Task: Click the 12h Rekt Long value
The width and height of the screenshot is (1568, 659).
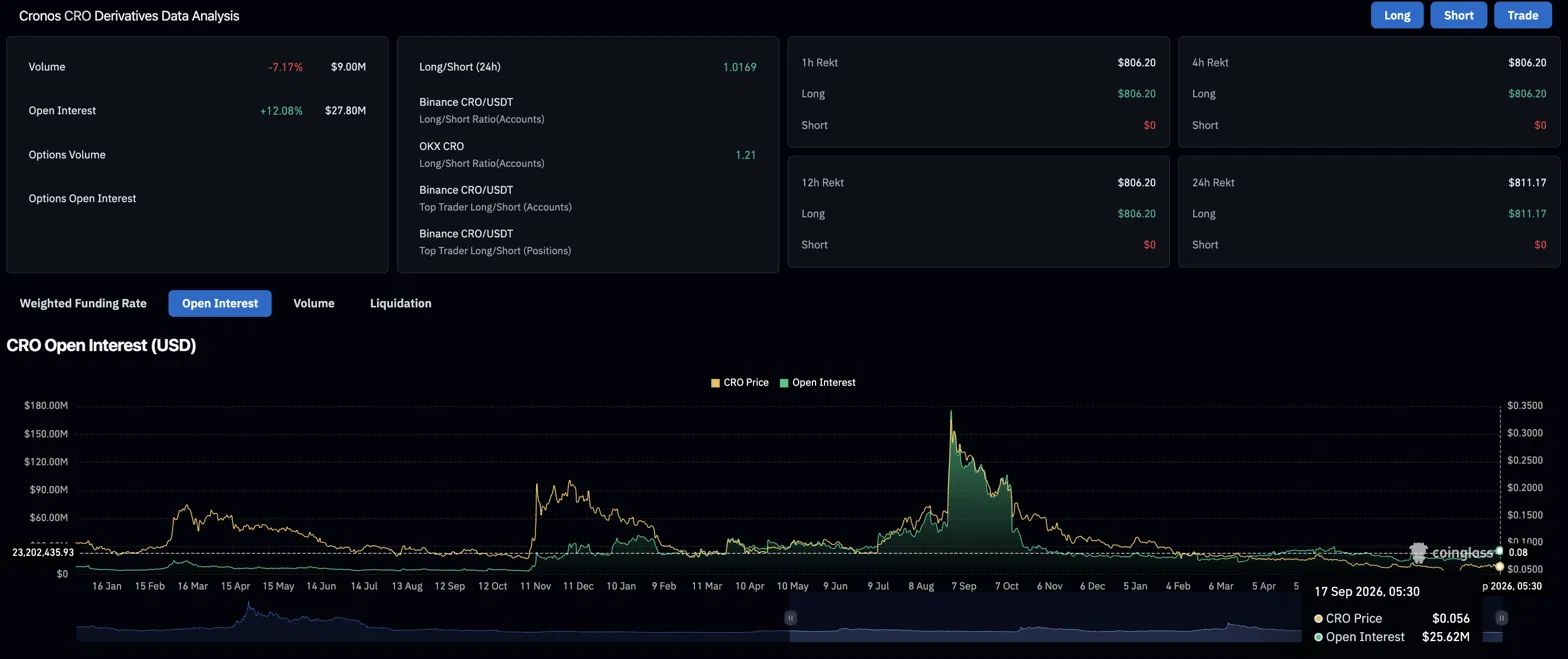Action: click(x=1136, y=214)
